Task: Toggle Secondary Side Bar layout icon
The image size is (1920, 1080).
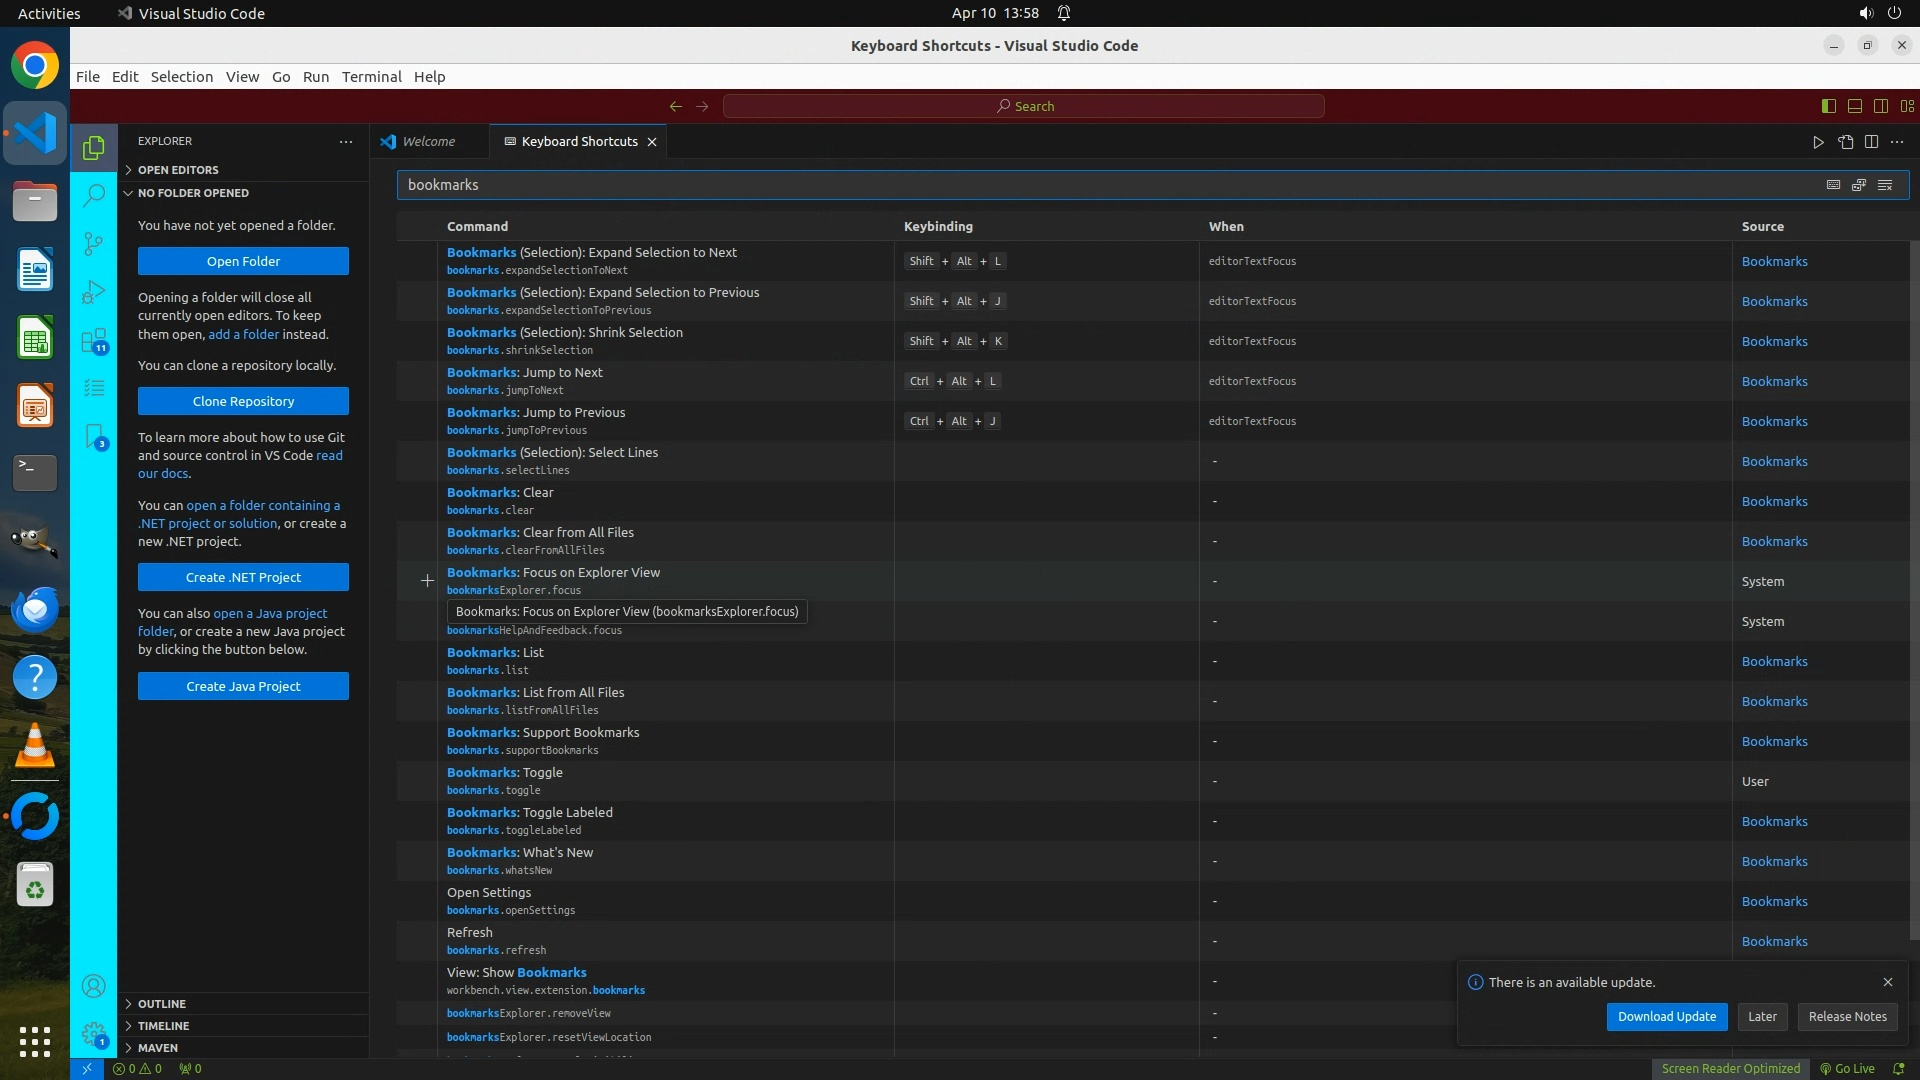Action: (1880, 106)
